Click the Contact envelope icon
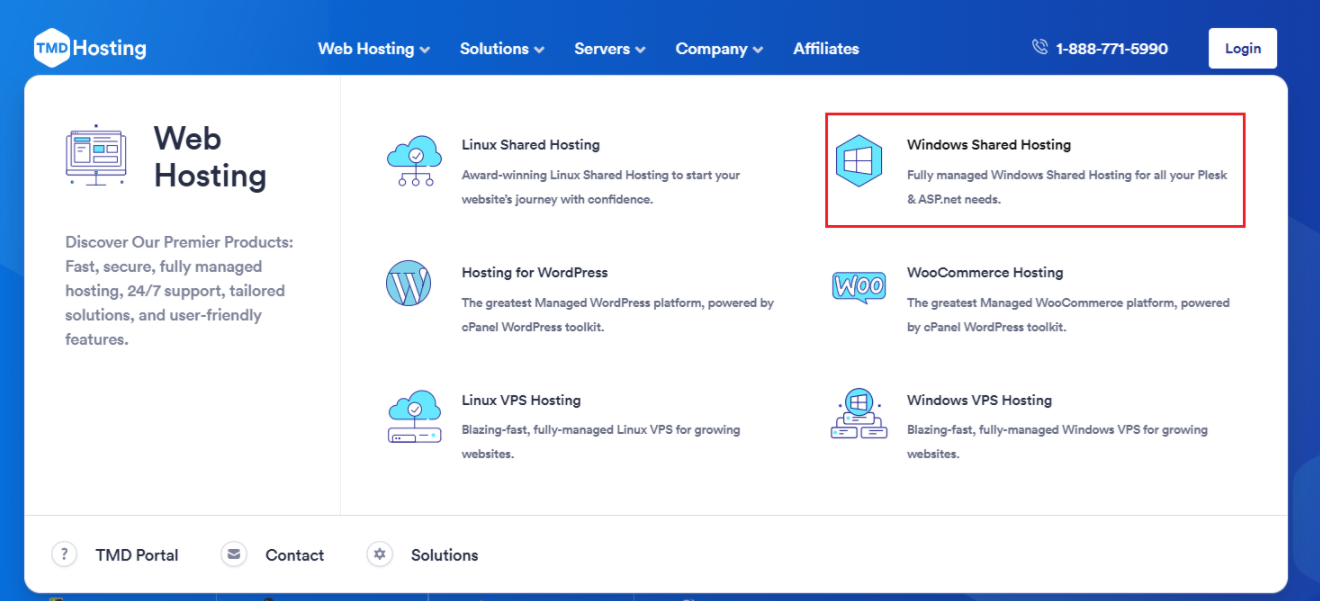The height and width of the screenshot is (601, 1320). point(234,554)
